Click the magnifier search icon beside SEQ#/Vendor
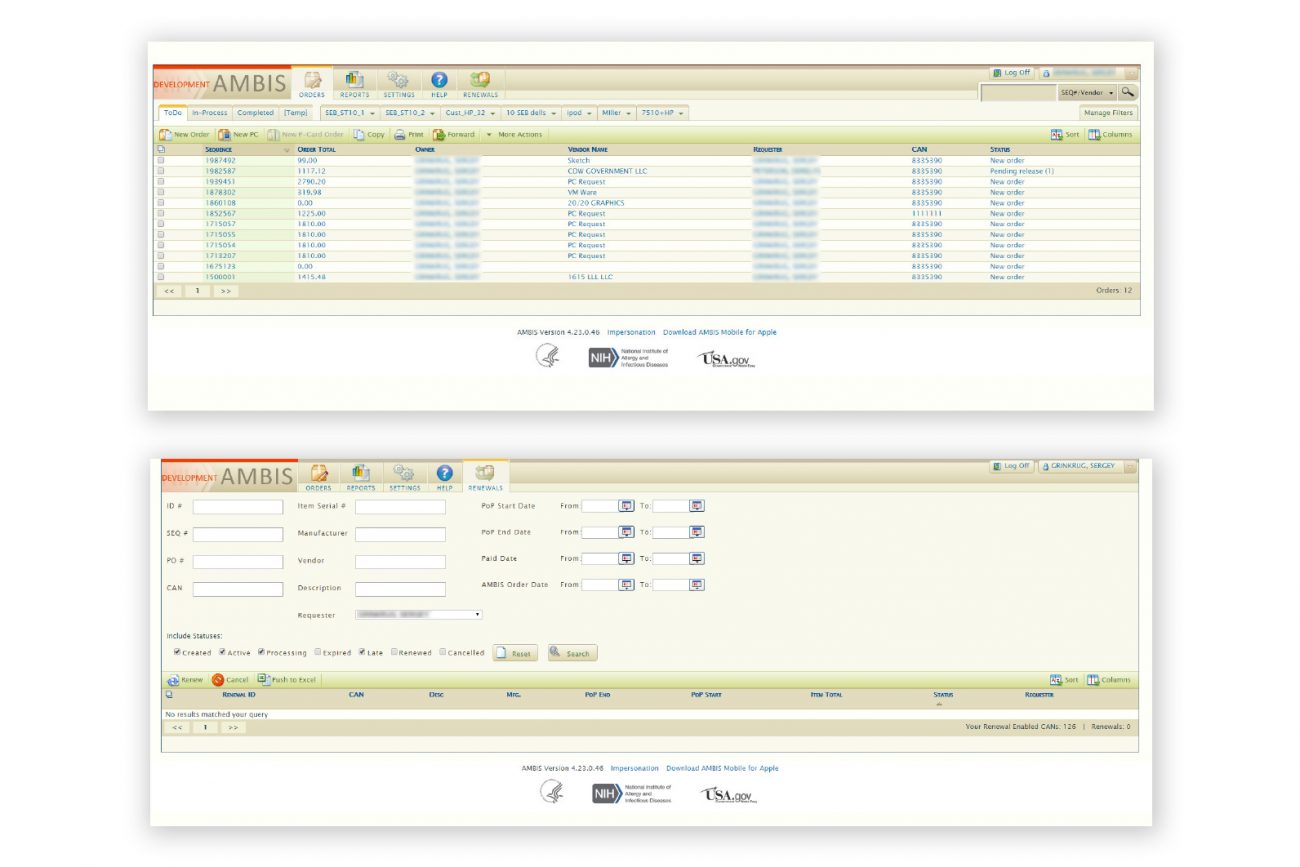The height and width of the screenshot is (867, 1300). pyautogui.click(x=1128, y=92)
